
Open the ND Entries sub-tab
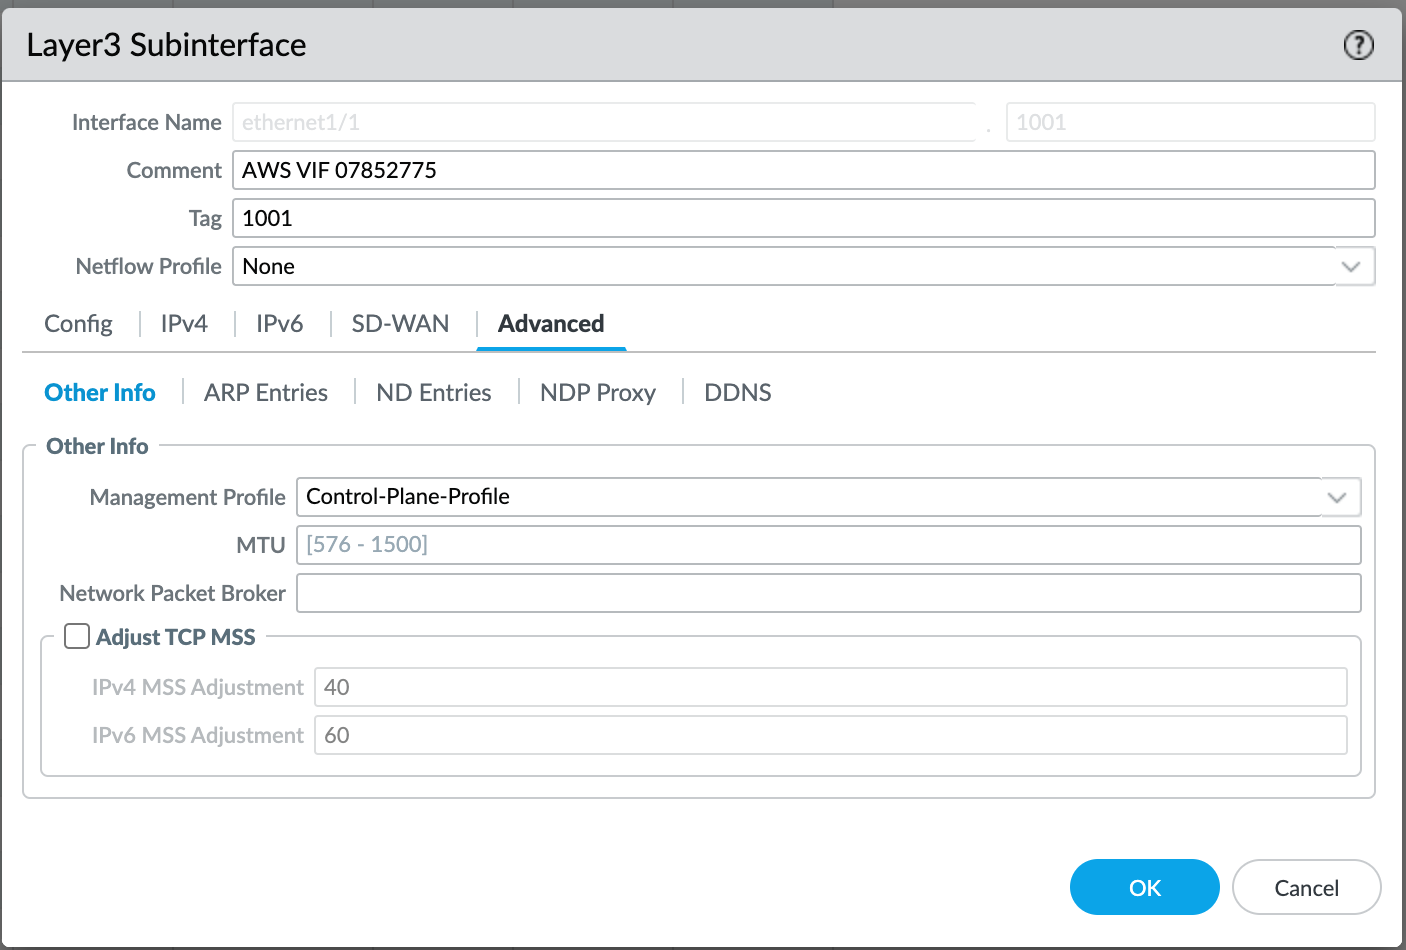click(x=434, y=393)
